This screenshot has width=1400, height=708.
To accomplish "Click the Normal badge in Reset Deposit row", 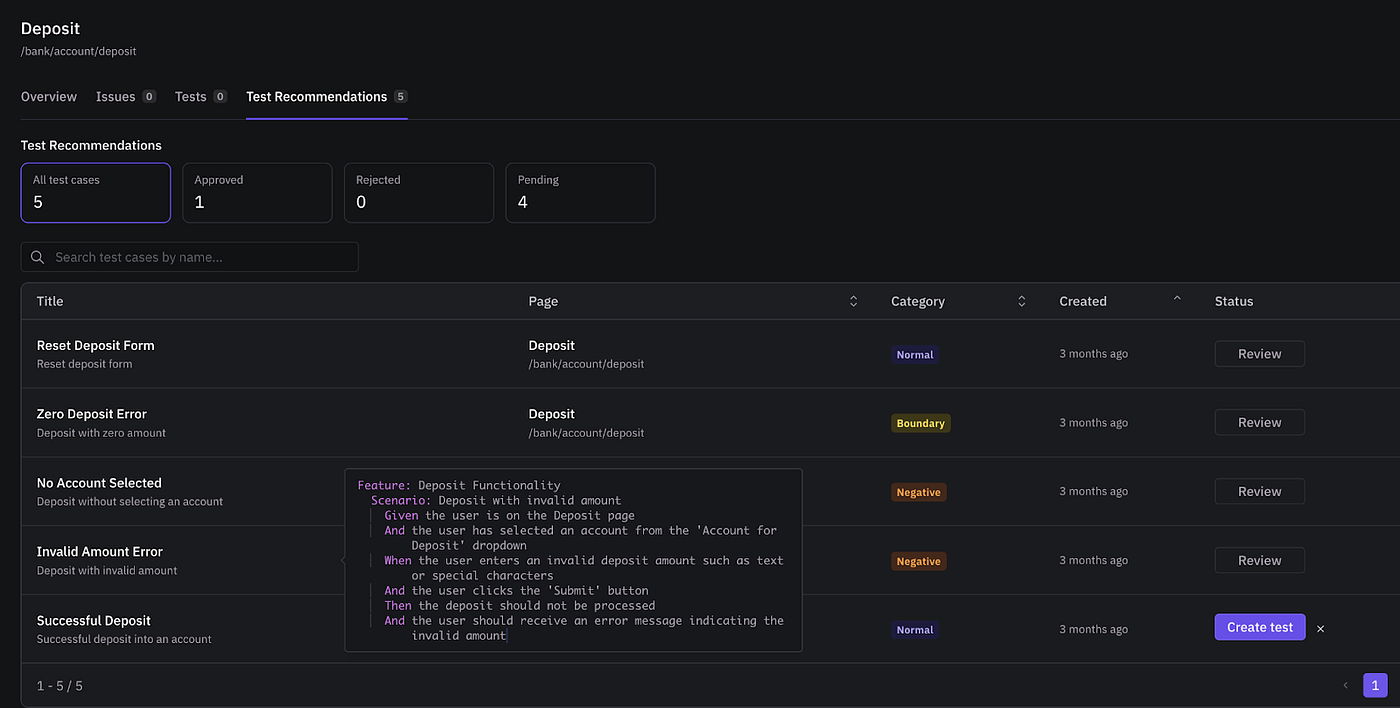I will tap(915, 355).
